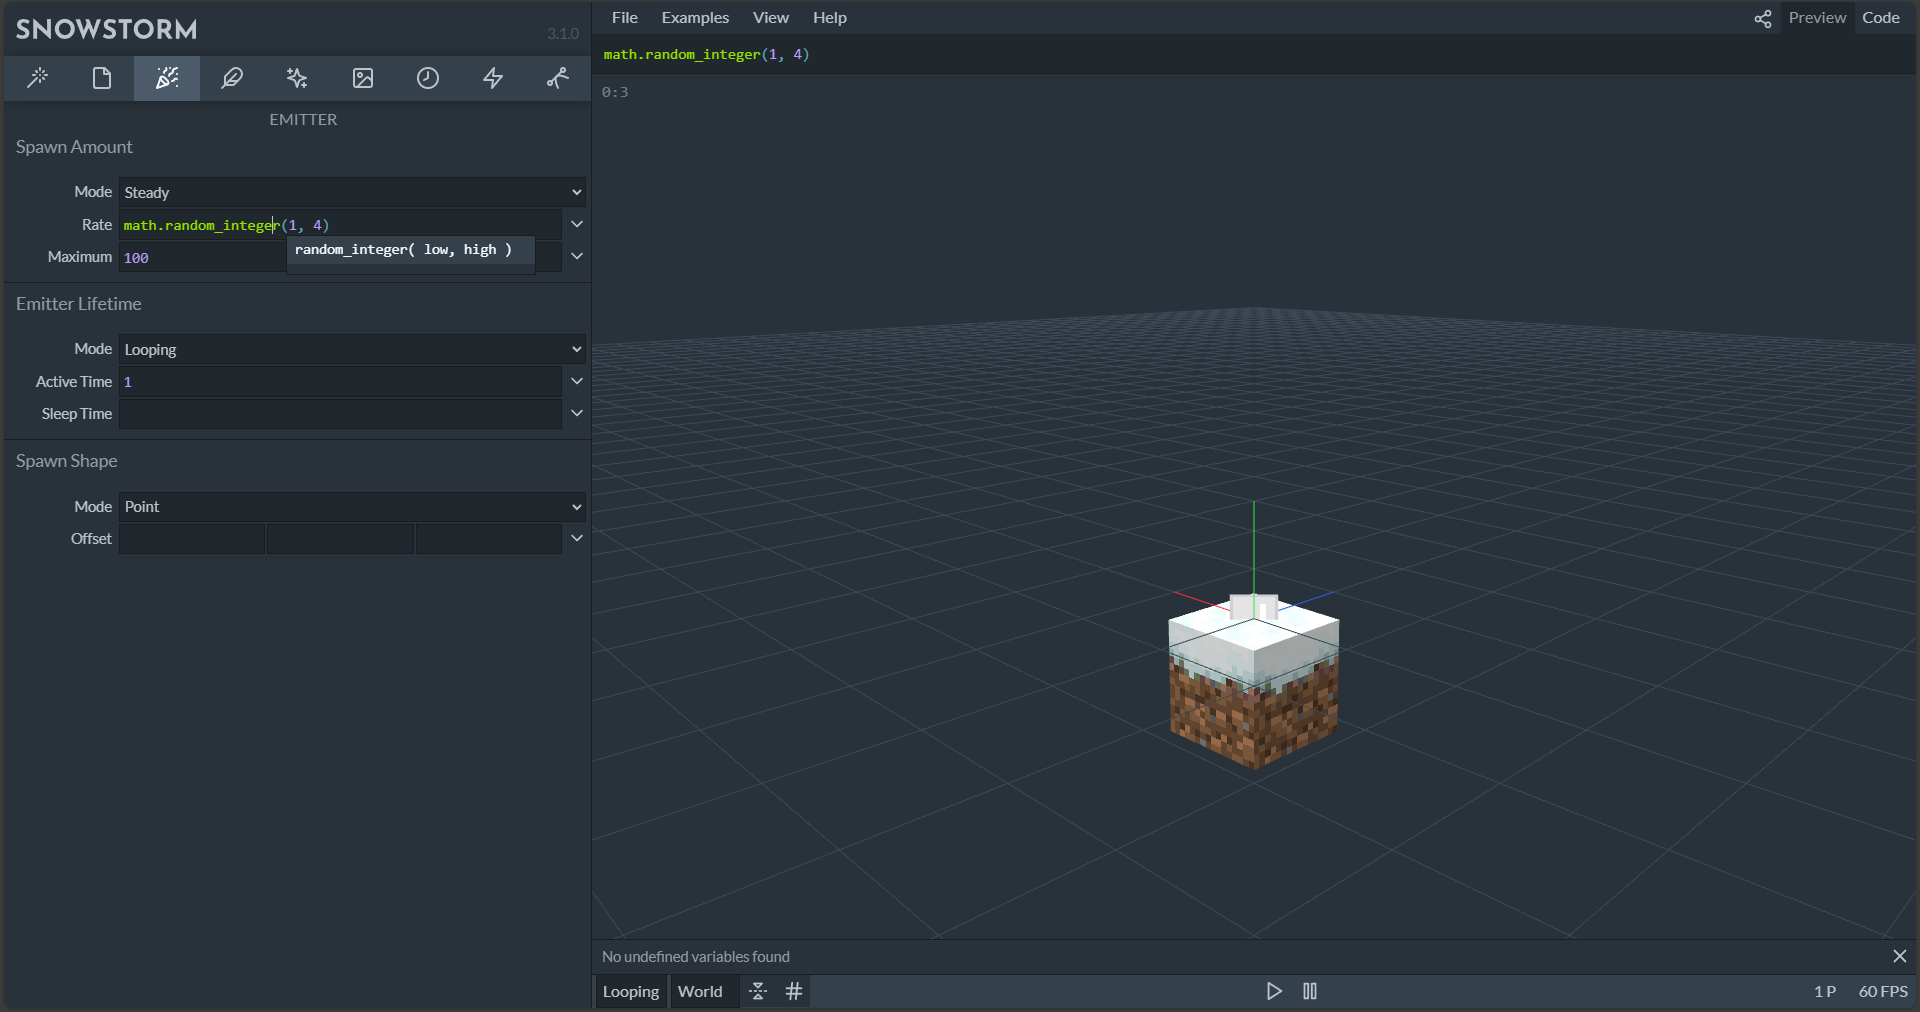Open Spawn Amount Mode Steady dropdown
The image size is (1920, 1012).
(x=352, y=192)
